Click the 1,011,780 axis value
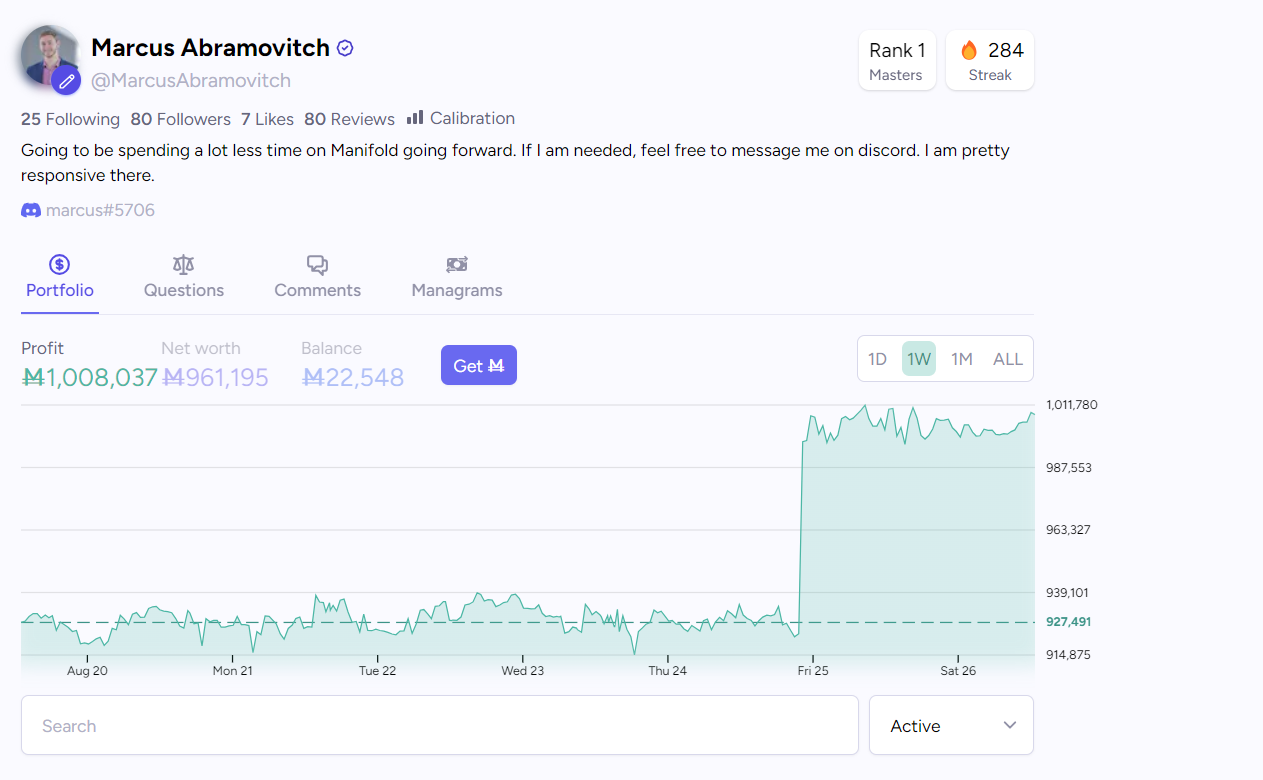 (x=1072, y=405)
